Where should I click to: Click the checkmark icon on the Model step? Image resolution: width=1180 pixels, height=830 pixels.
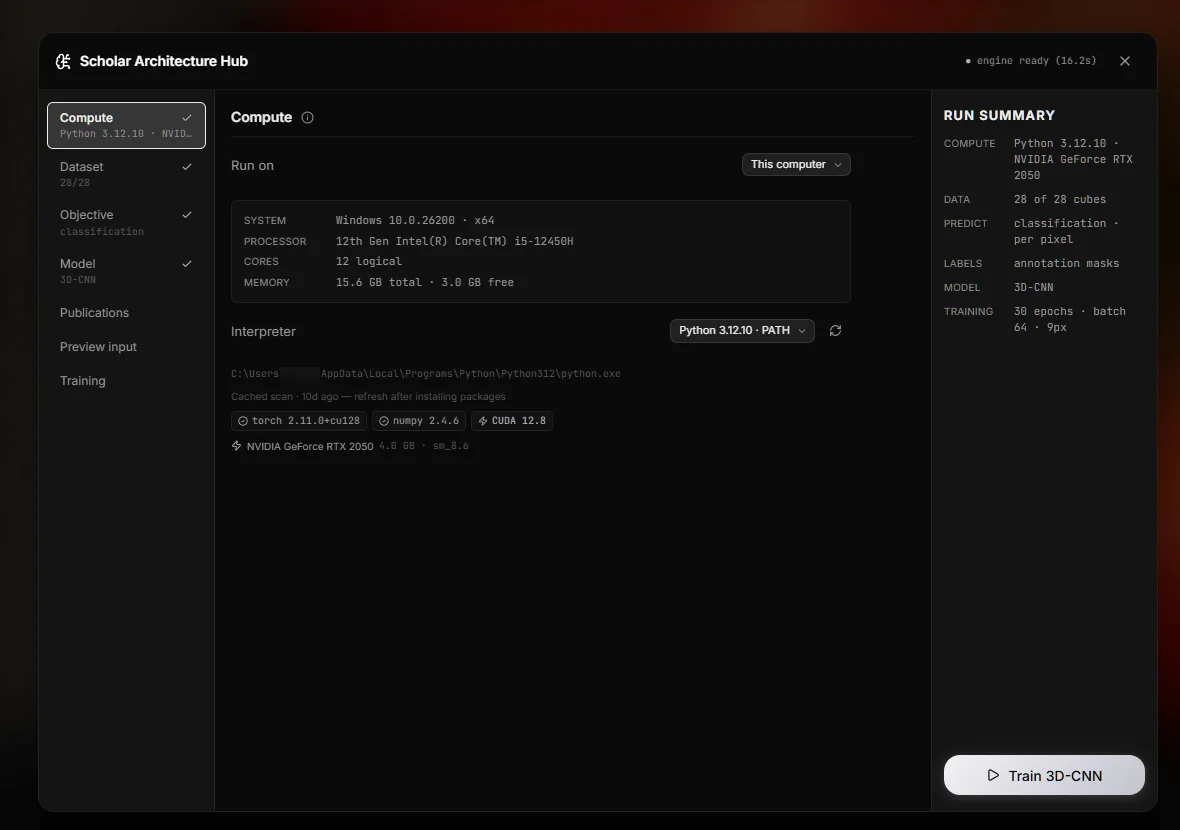point(187,263)
